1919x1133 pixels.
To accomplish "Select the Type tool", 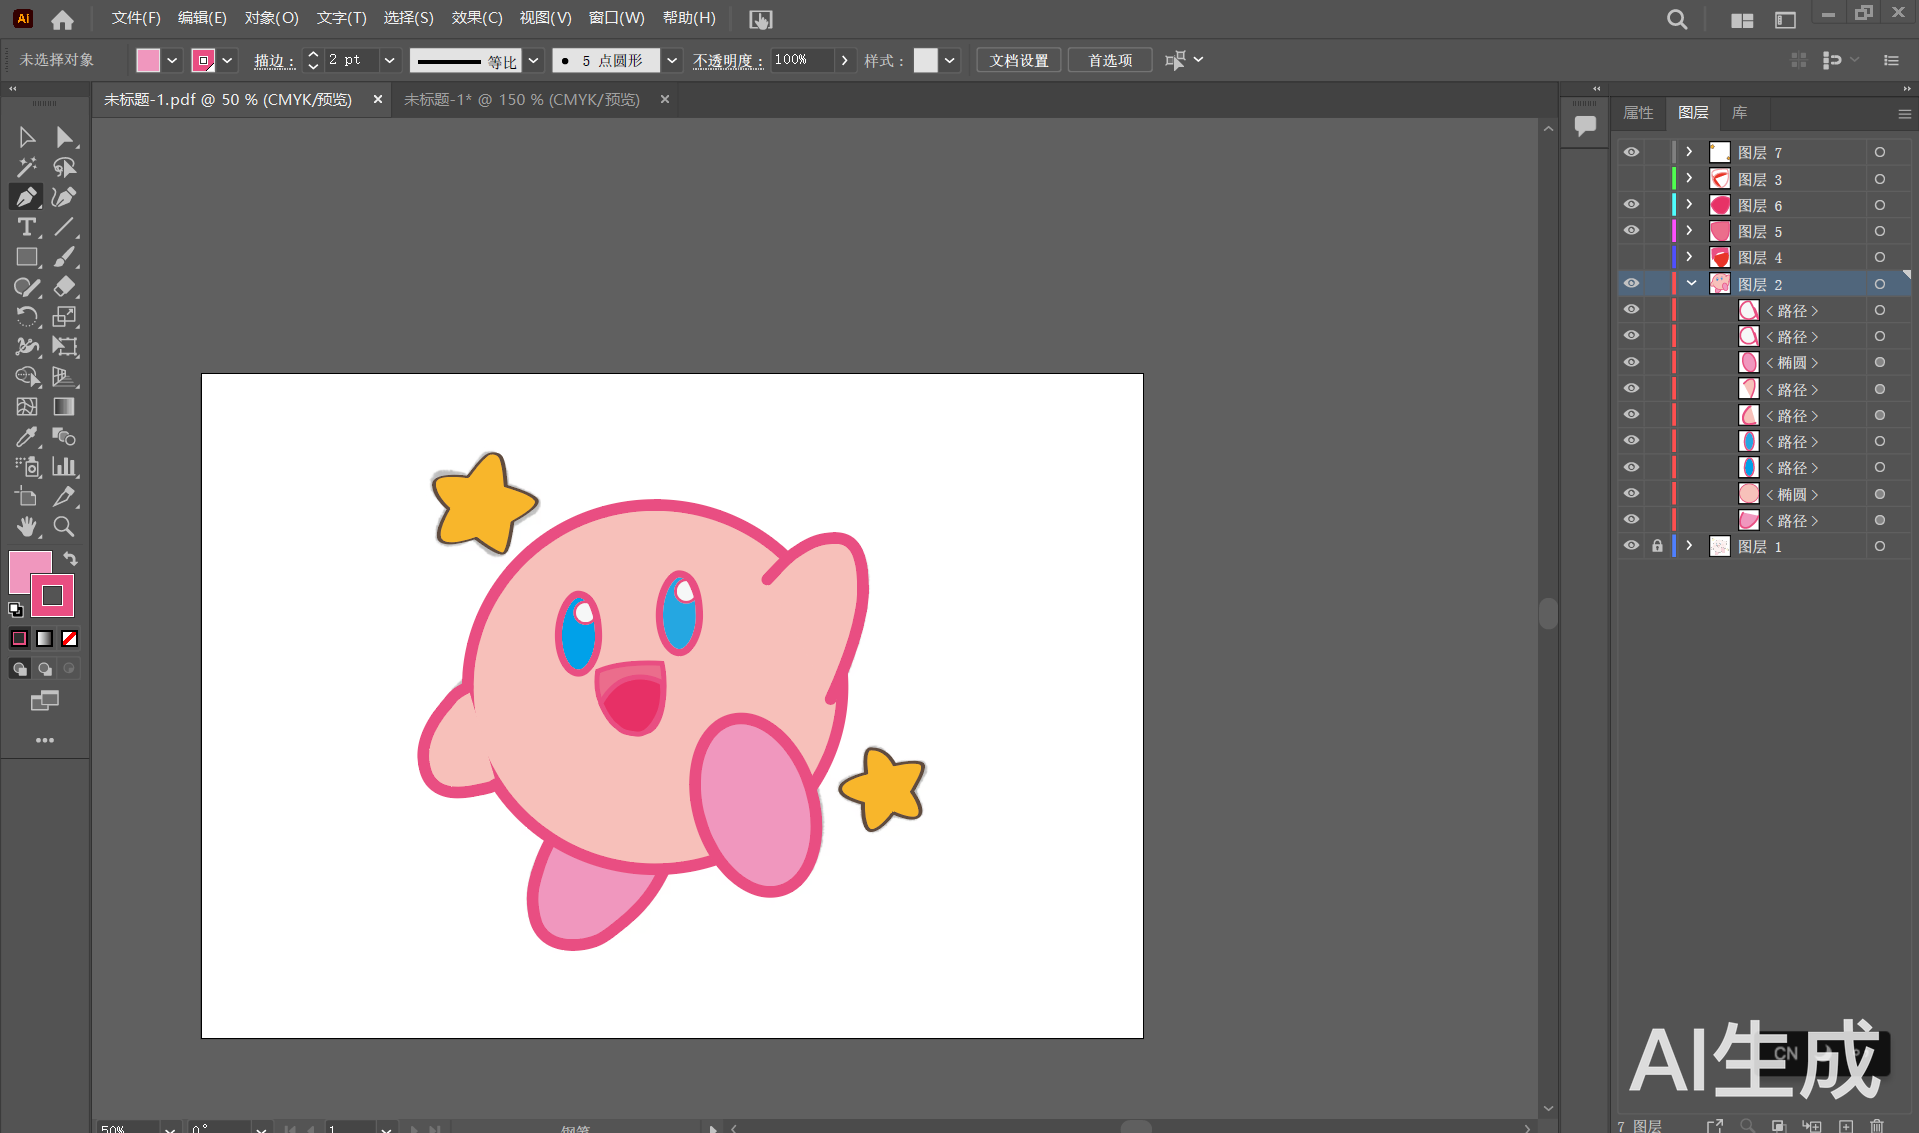I will [26, 227].
